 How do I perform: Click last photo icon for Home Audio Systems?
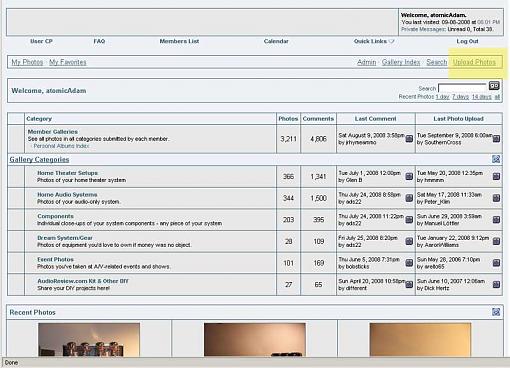point(496,198)
